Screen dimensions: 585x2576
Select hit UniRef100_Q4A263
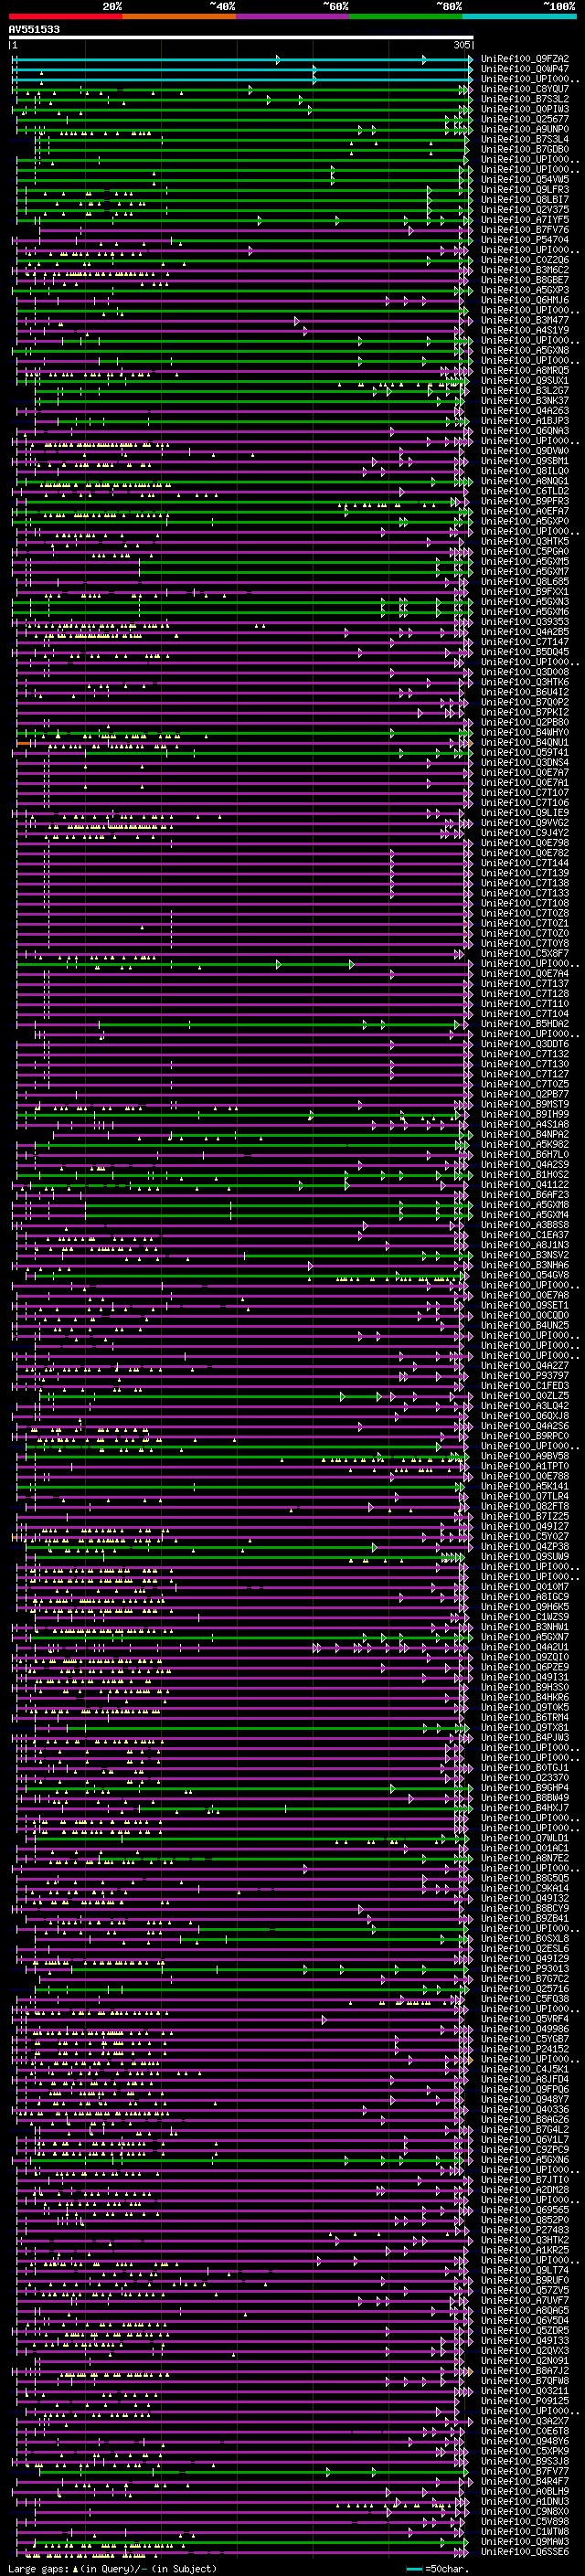point(525,411)
